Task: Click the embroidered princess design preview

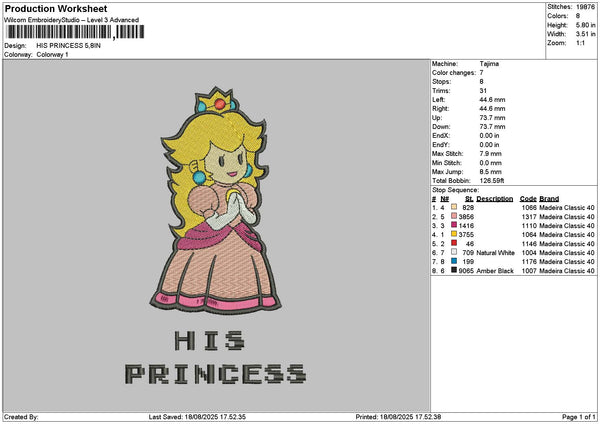Action: click(215, 201)
